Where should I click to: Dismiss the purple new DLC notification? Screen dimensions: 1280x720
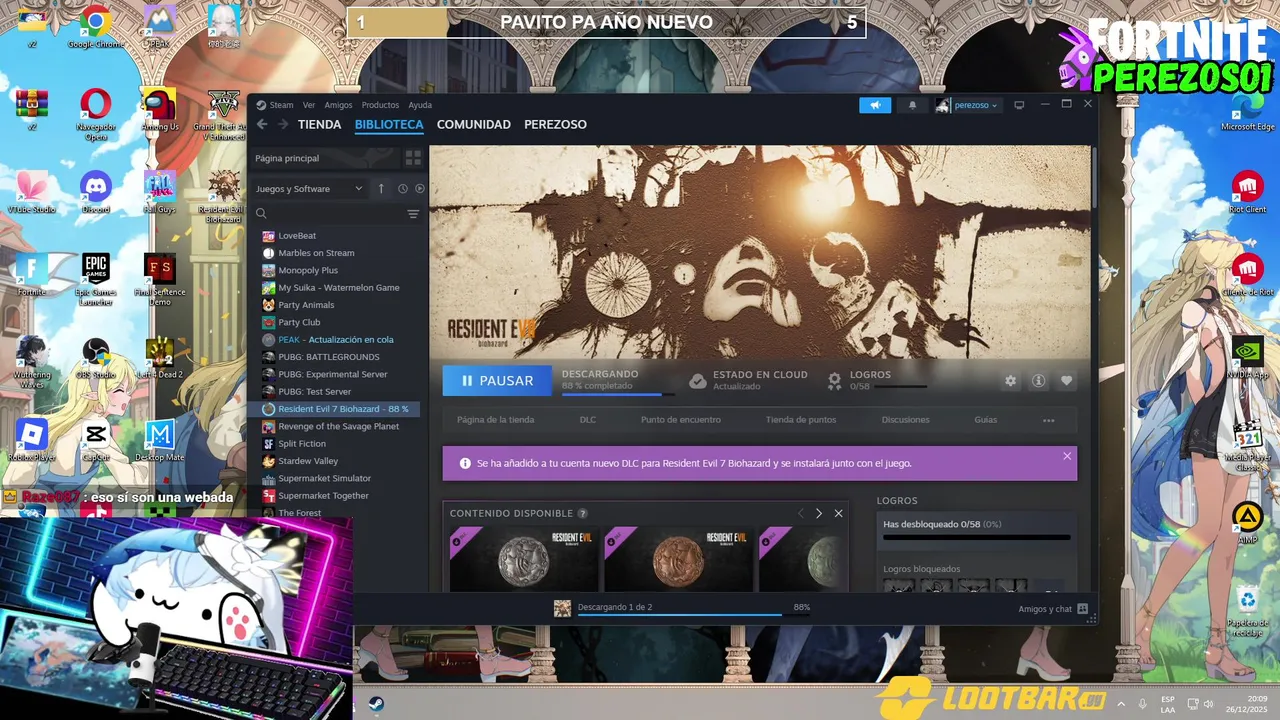1067,456
